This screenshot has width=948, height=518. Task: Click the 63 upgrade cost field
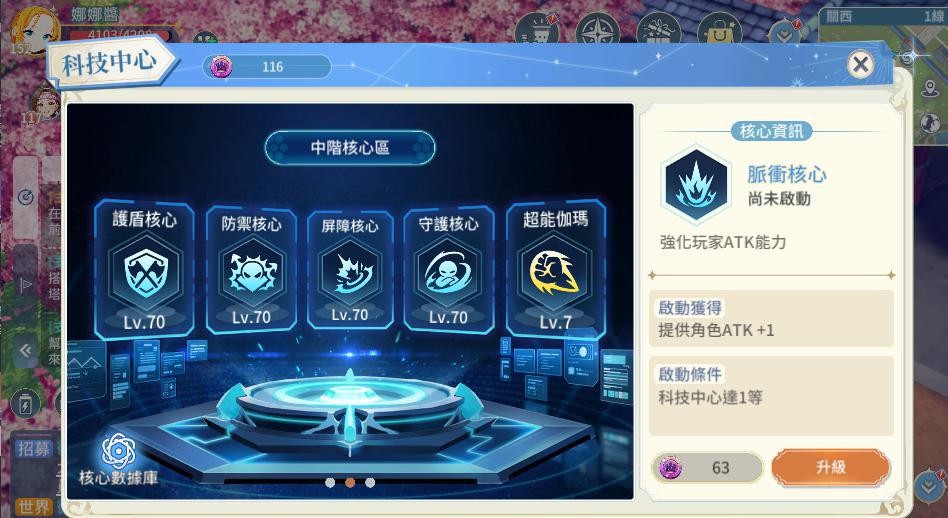707,467
